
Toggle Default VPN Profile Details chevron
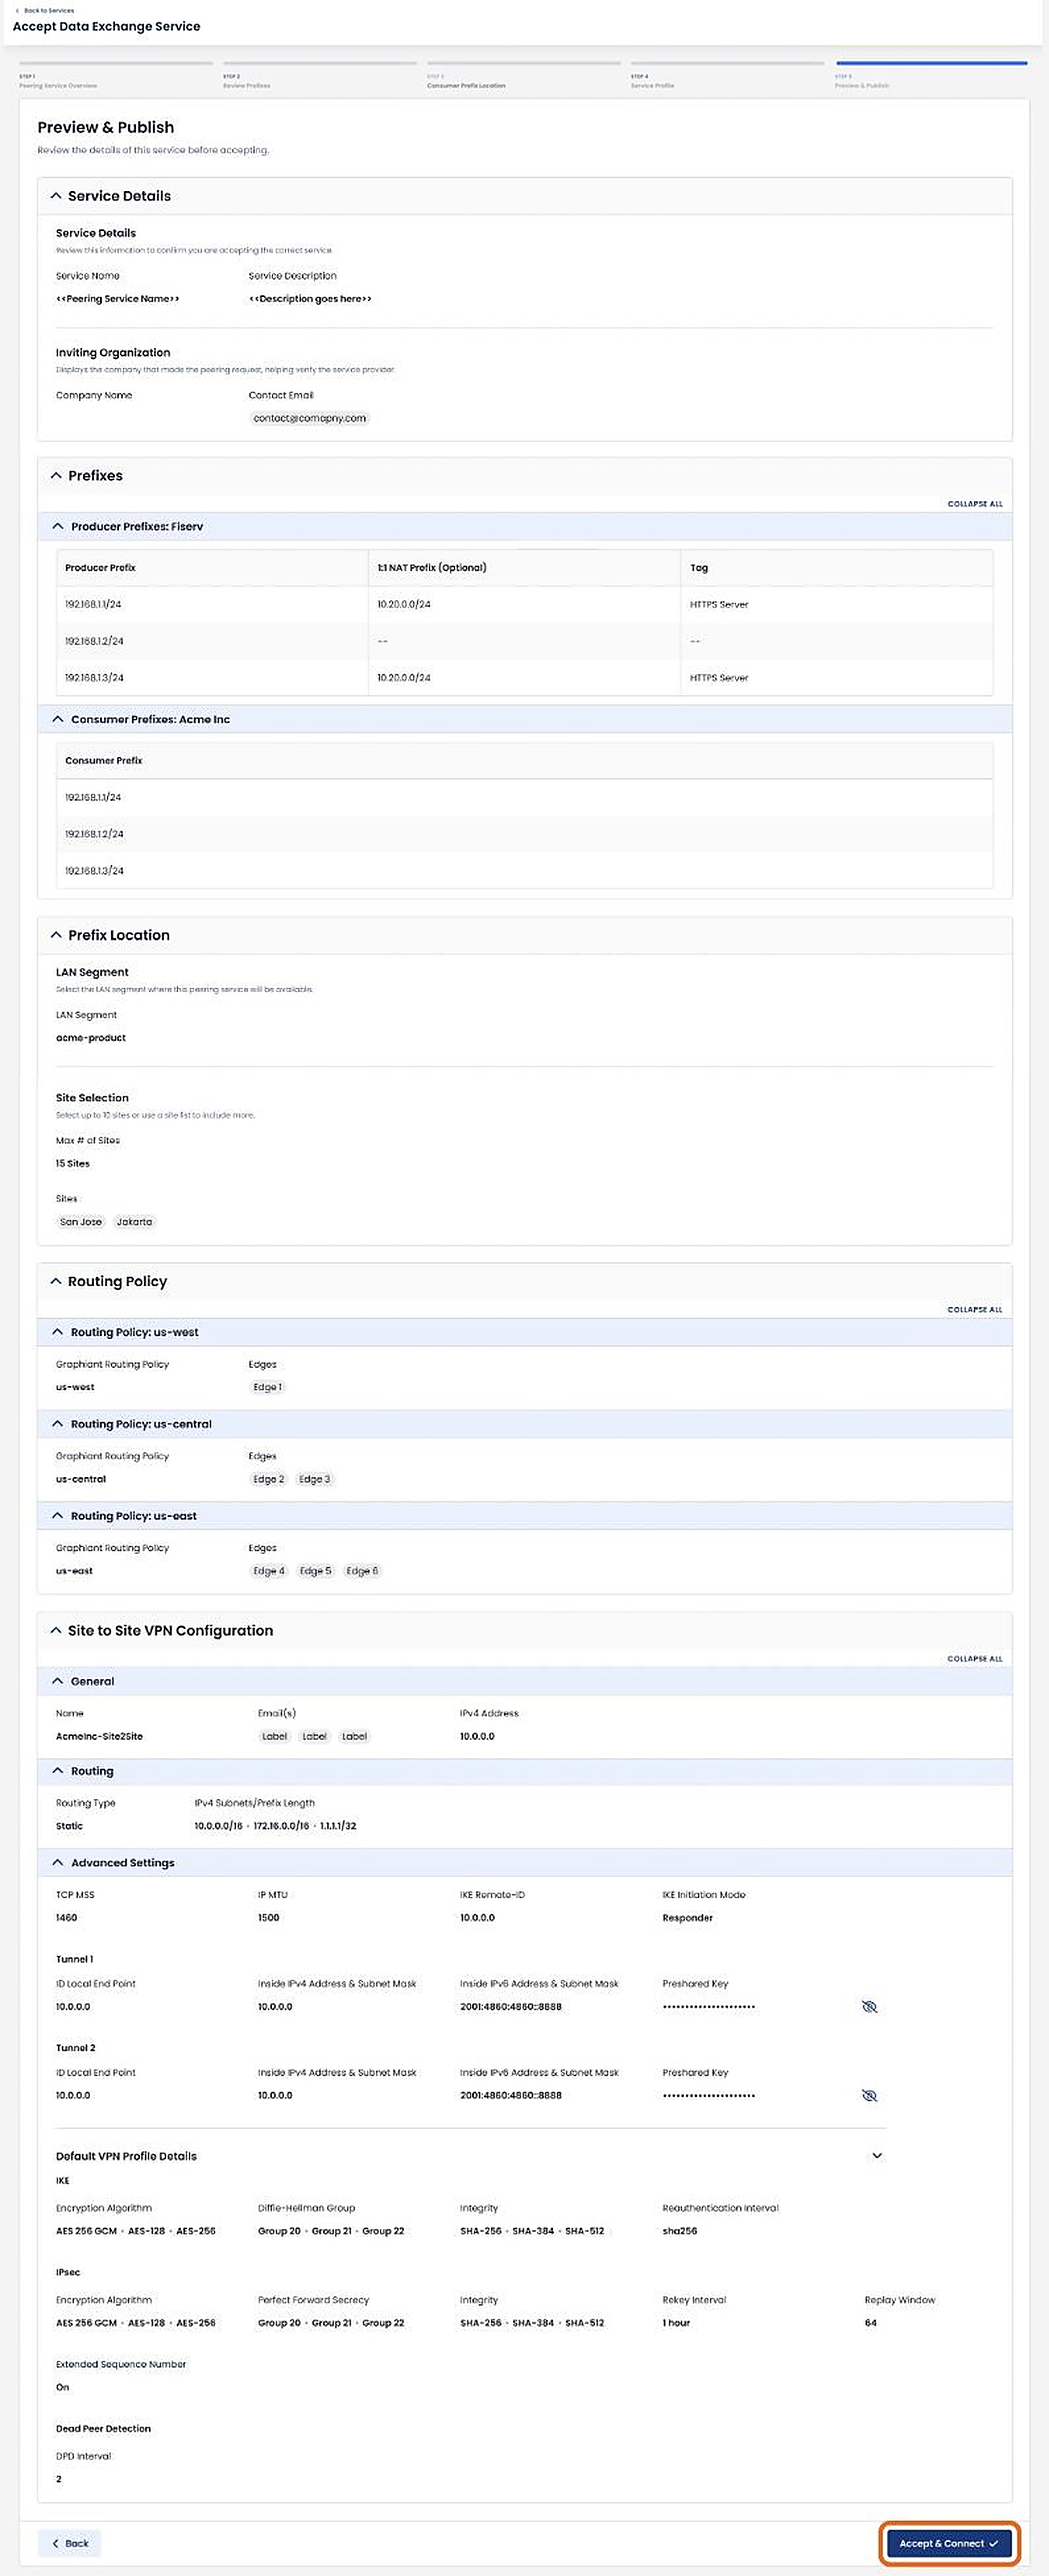tap(877, 2156)
